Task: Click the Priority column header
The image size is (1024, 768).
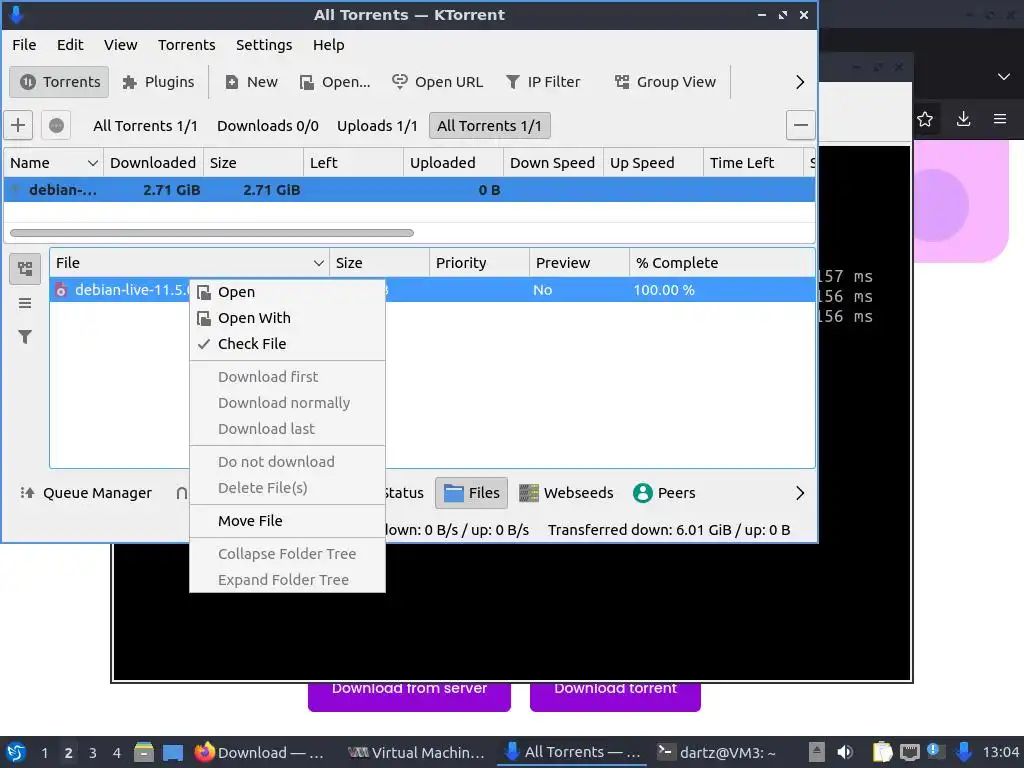Action: click(479, 263)
